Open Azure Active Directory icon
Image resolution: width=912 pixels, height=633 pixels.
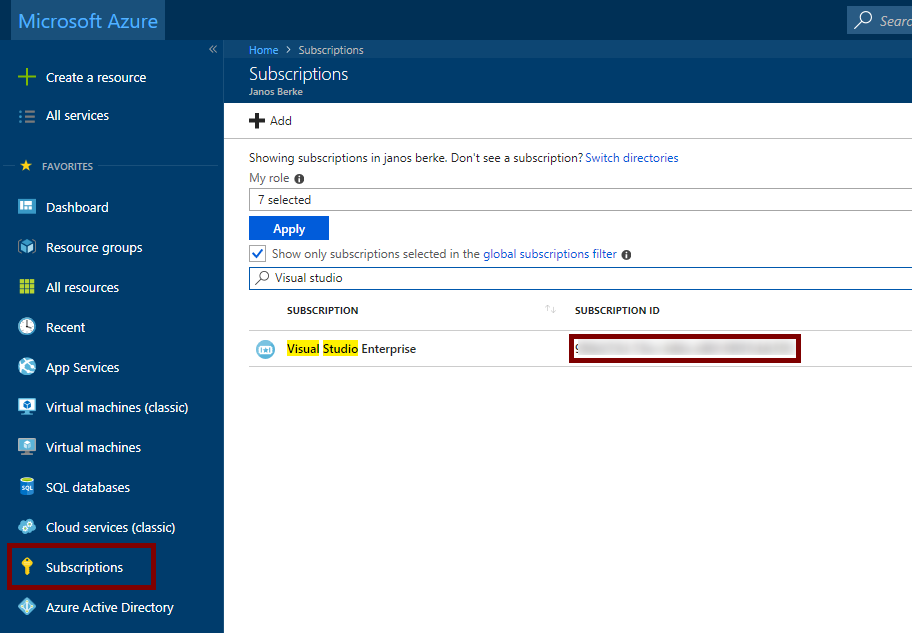(27, 607)
